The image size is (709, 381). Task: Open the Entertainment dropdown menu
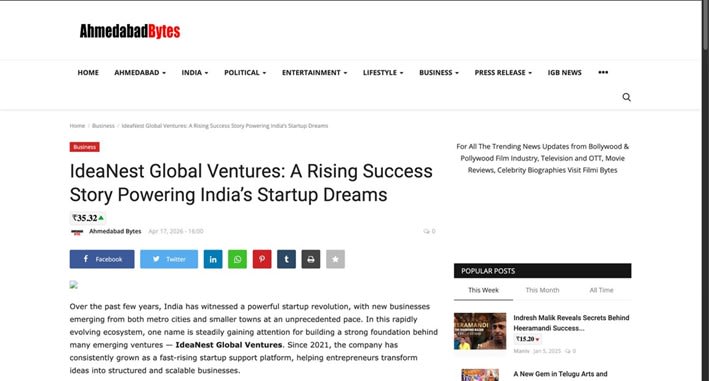coord(314,72)
